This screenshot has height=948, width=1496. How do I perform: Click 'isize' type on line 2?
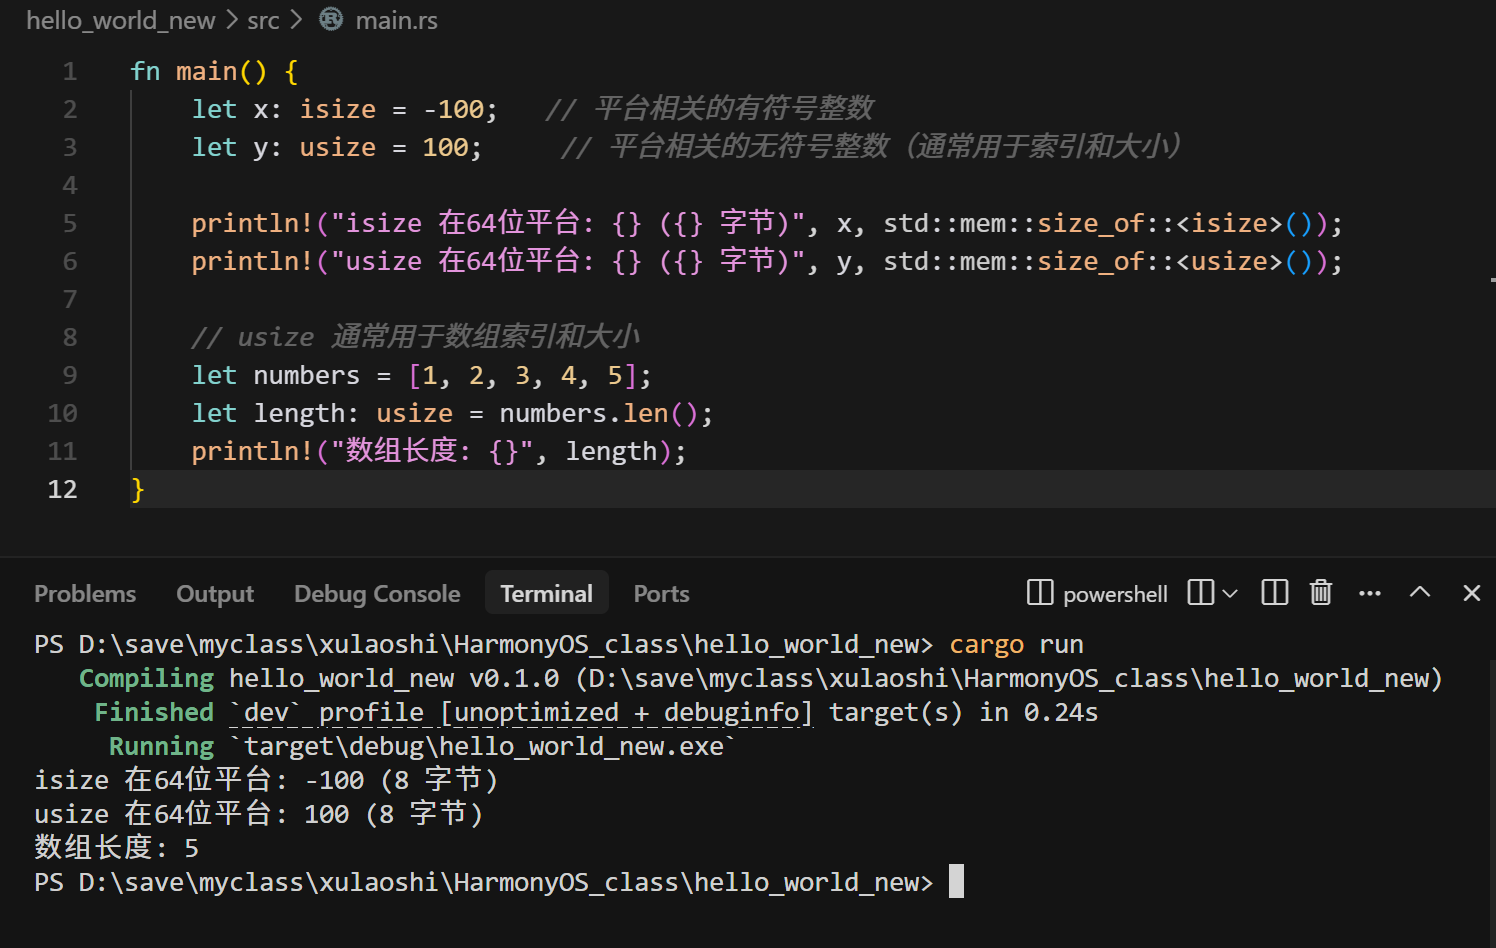[x=338, y=109]
